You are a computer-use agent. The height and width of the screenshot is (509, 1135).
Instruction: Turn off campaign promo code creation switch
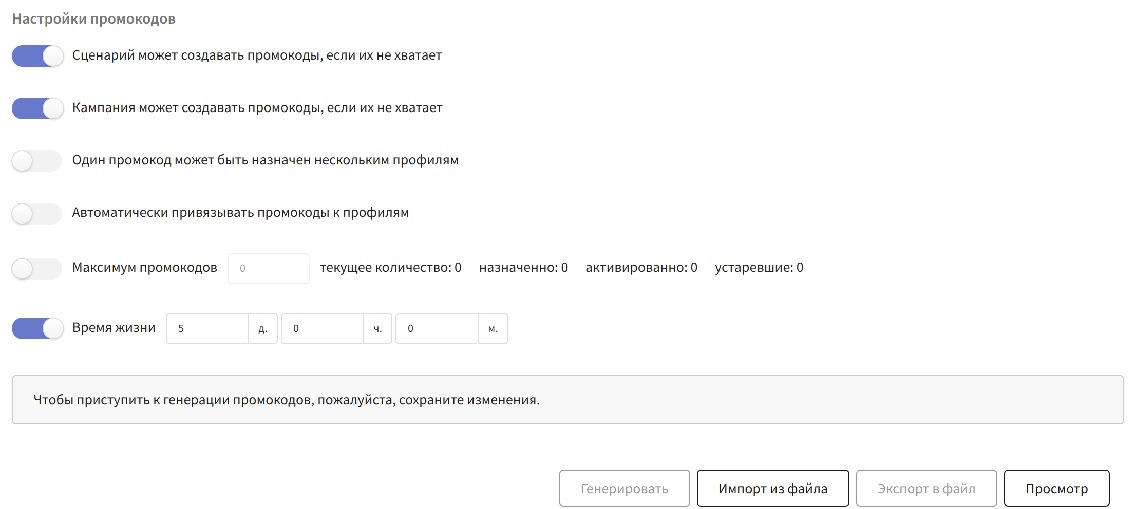coord(37,108)
